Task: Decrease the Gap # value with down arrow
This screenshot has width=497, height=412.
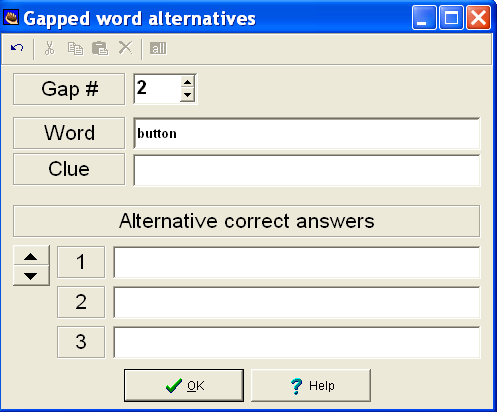Action: [188, 95]
